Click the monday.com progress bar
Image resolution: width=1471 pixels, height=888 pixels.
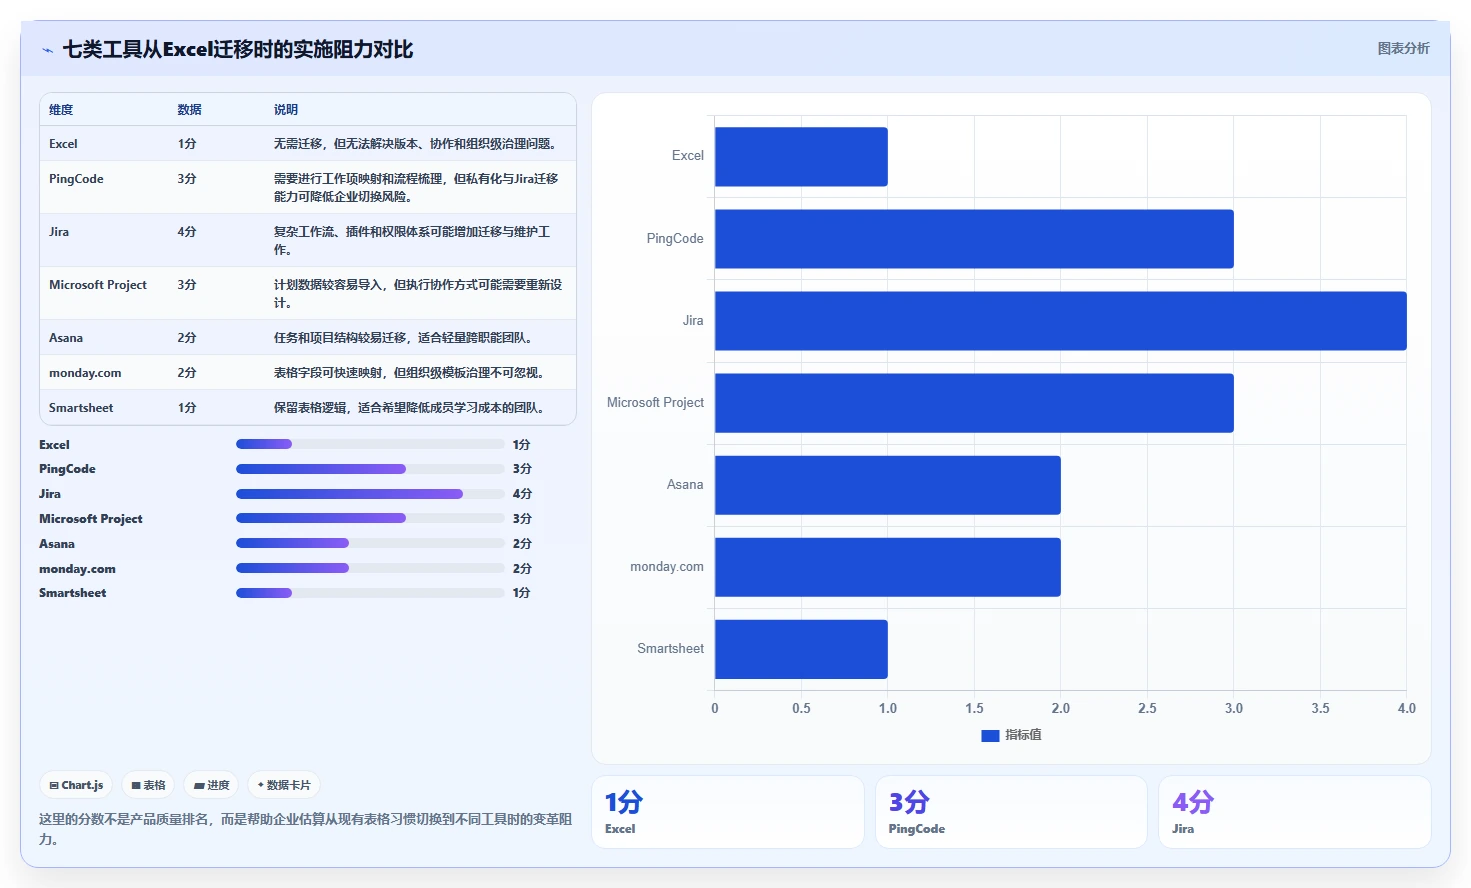(370, 568)
